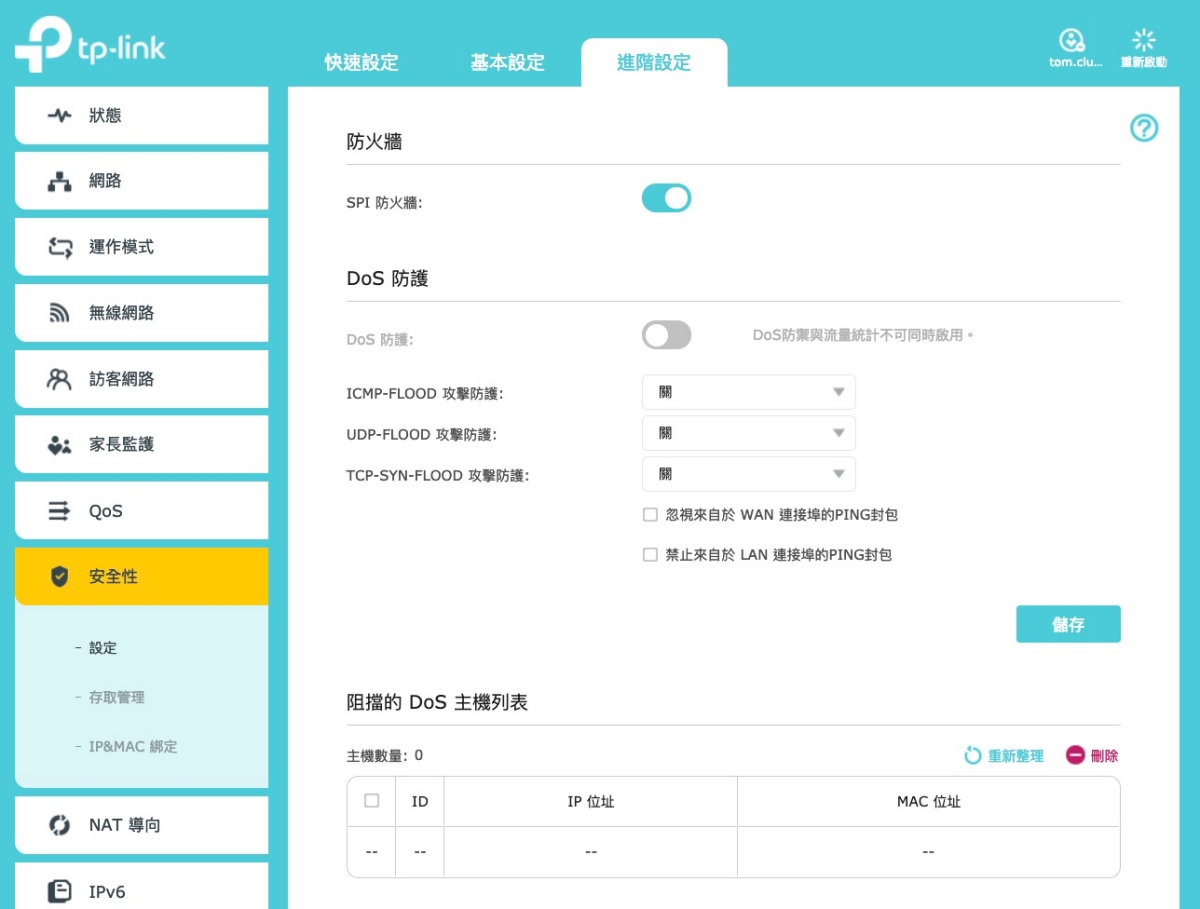
Task: Check forbid LAN port PING packets
Action: coord(650,555)
